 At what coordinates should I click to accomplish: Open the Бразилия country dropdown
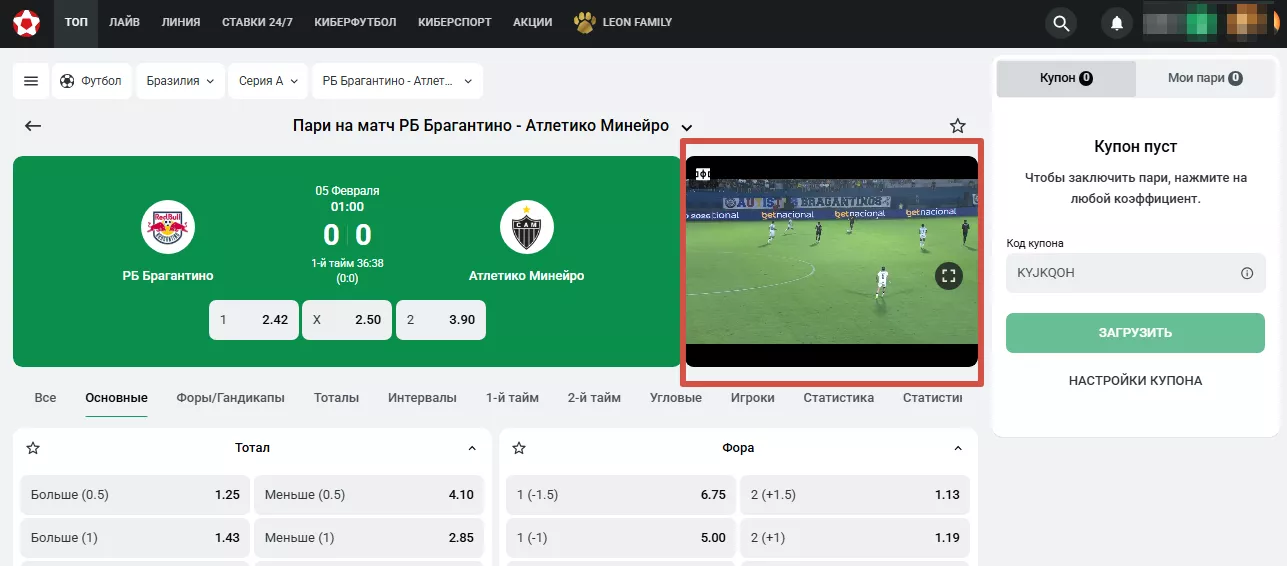pyautogui.click(x=181, y=81)
